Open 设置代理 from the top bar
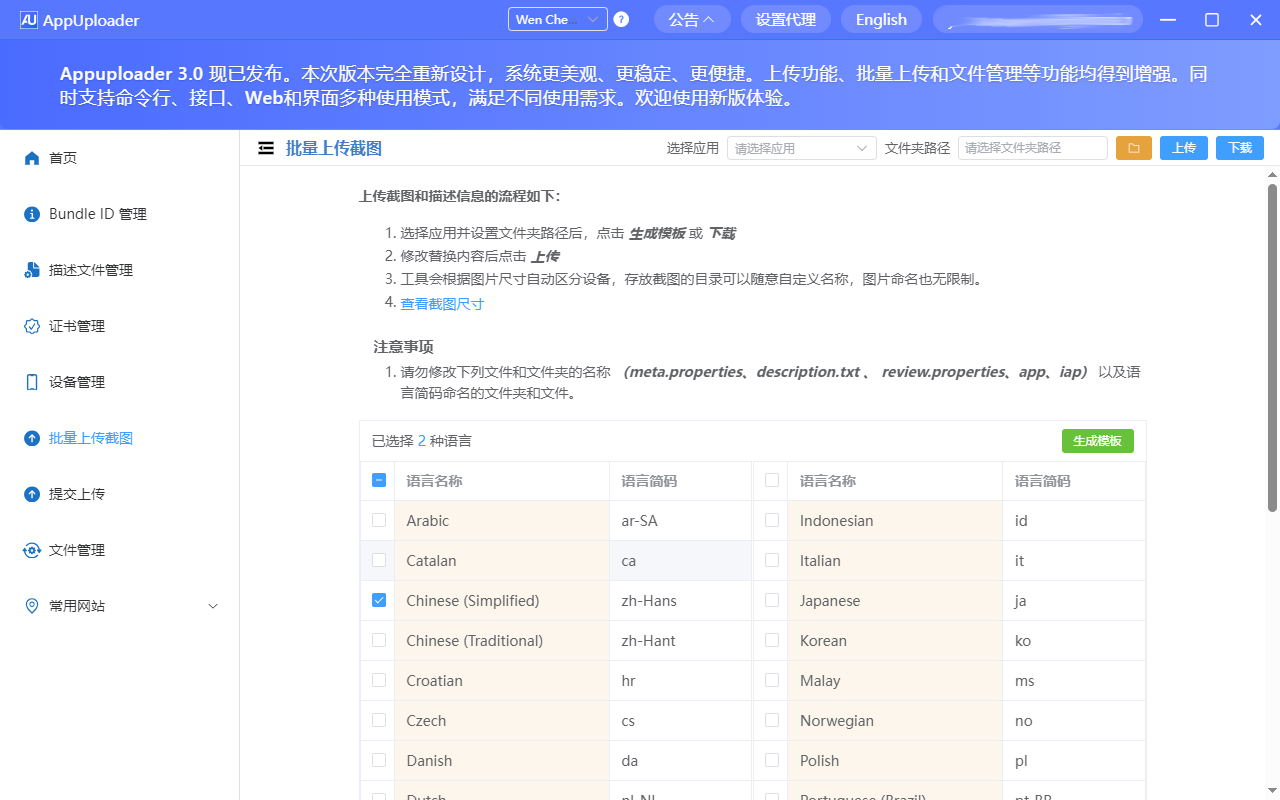 785,19
